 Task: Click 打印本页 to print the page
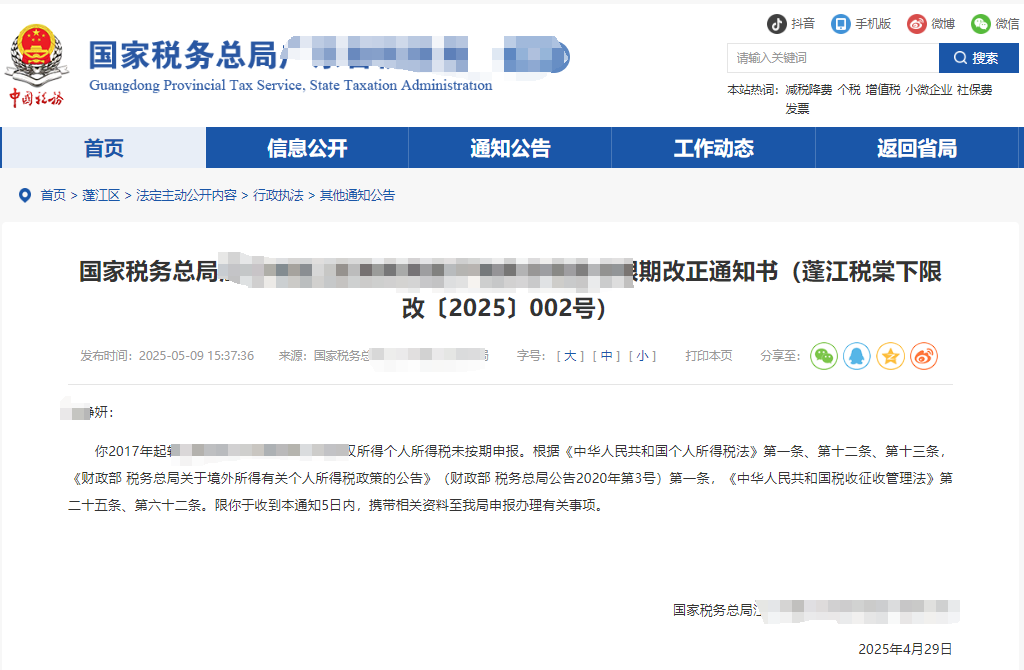click(x=709, y=356)
